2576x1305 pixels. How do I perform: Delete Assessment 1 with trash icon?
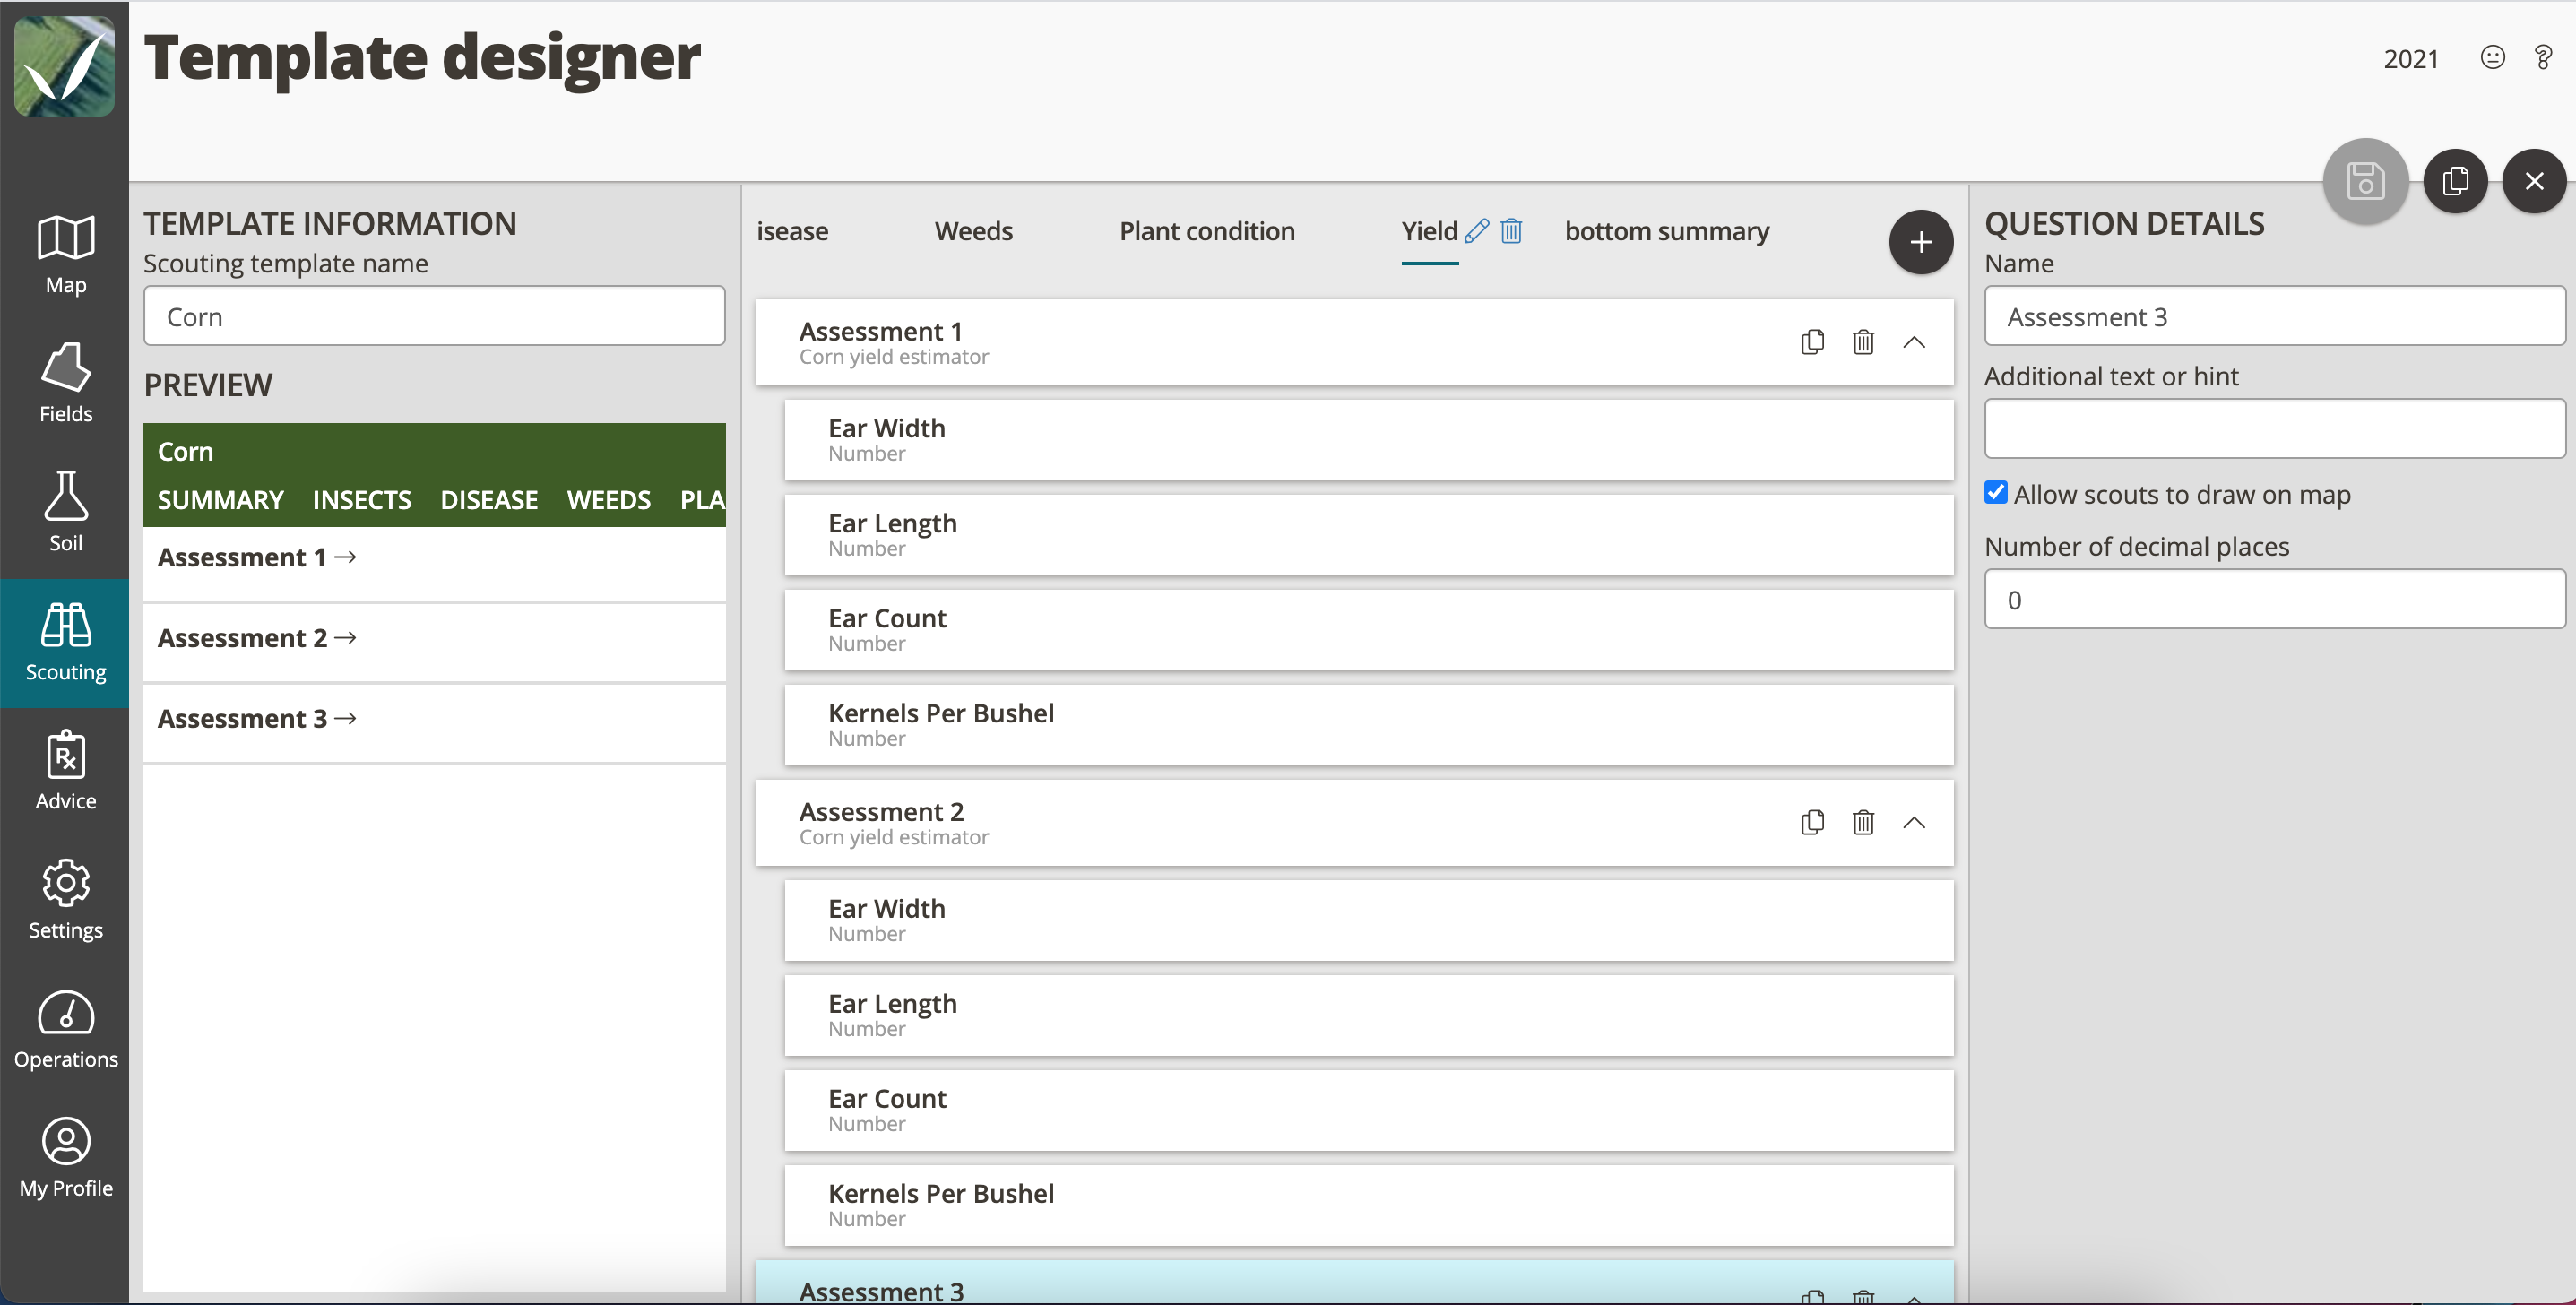pos(1863,342)
